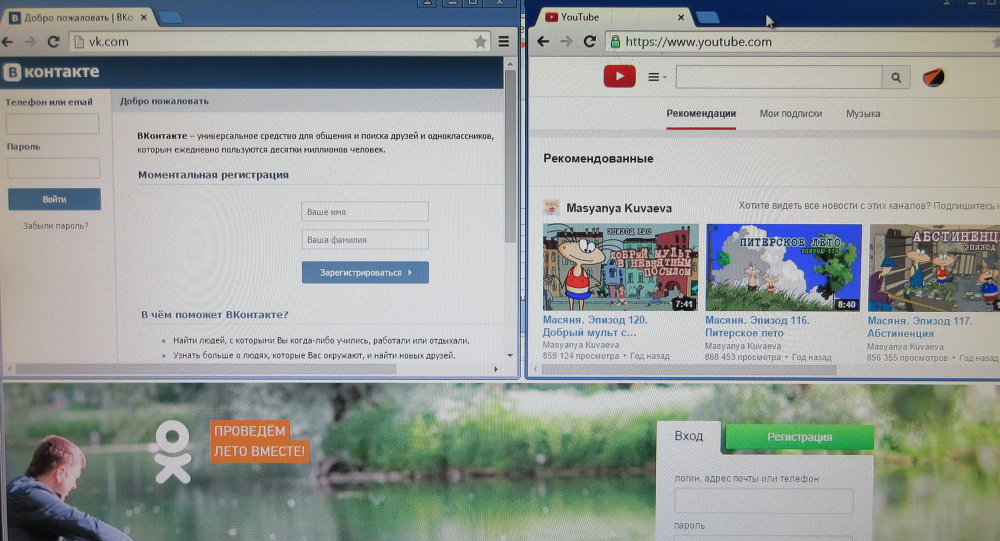Click the Odnoklassniki login field
The height and width of the screenshot is (541, 1000).
(x=763, y=501)
